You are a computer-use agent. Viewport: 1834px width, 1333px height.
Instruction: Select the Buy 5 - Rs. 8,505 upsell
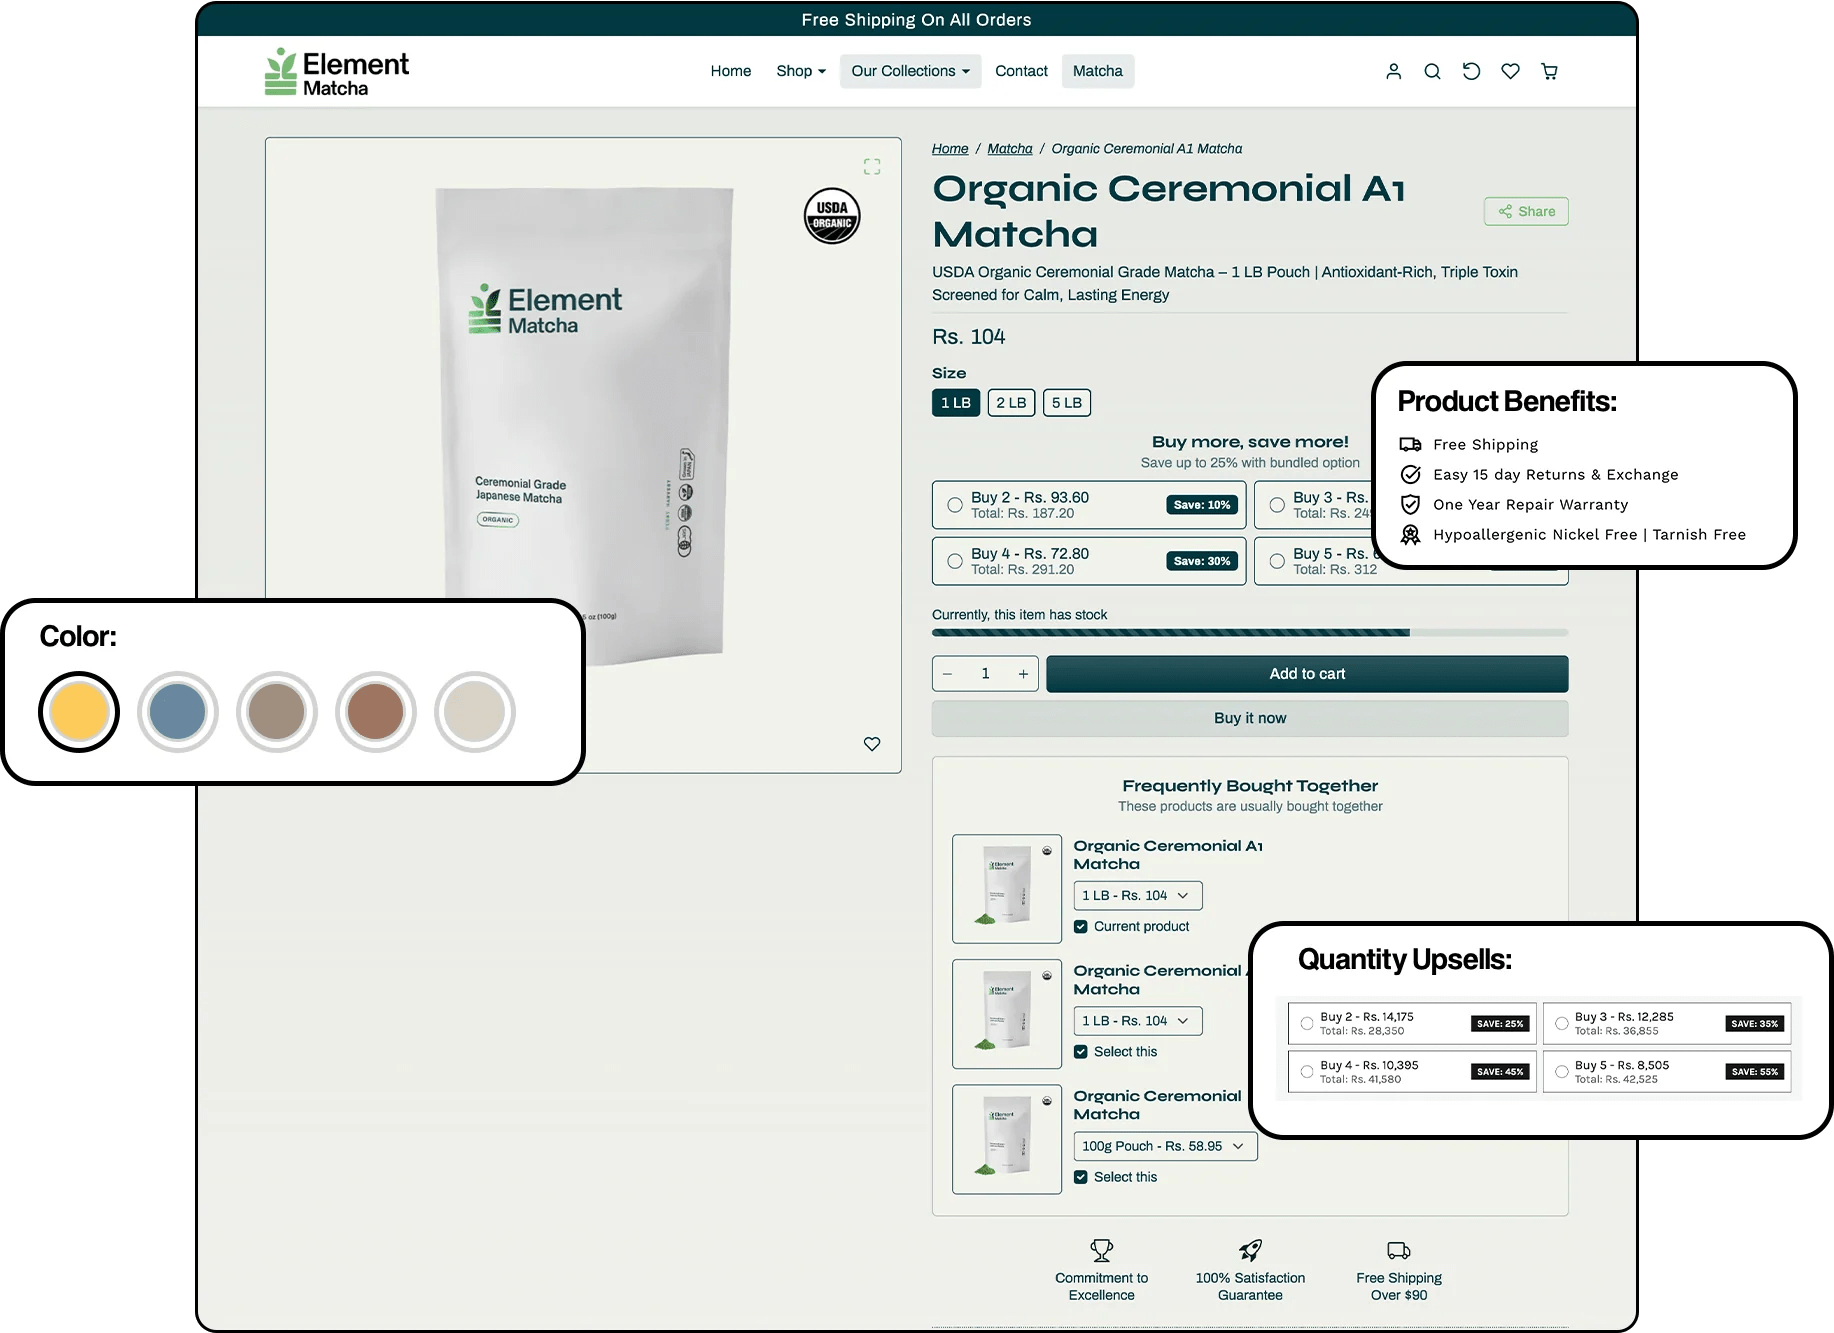(1666, 1072)
